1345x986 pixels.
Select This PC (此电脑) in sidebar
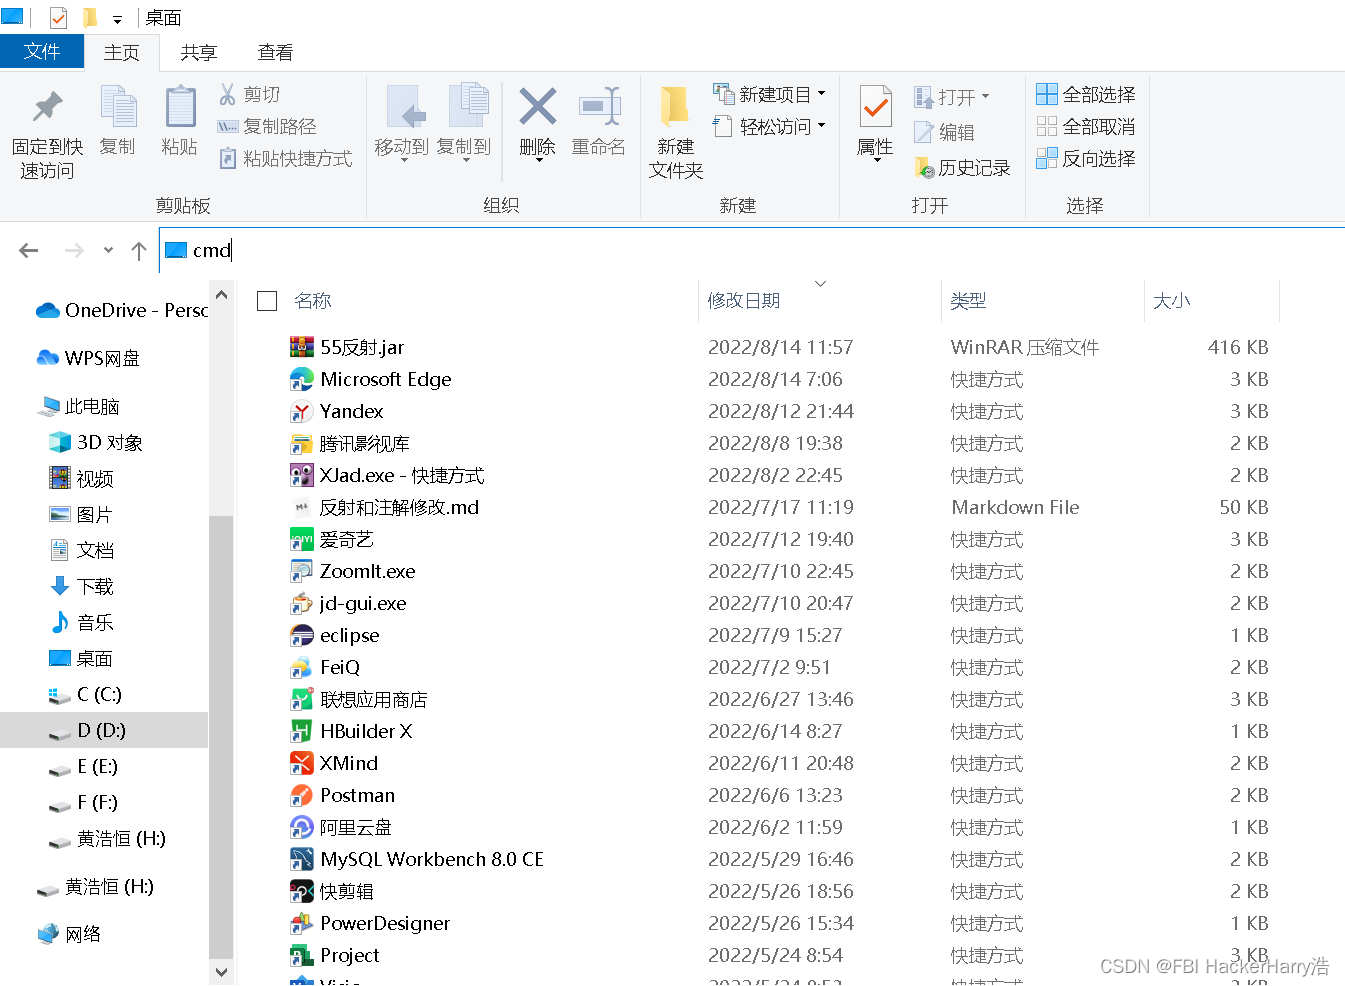[x=79, y=406]
